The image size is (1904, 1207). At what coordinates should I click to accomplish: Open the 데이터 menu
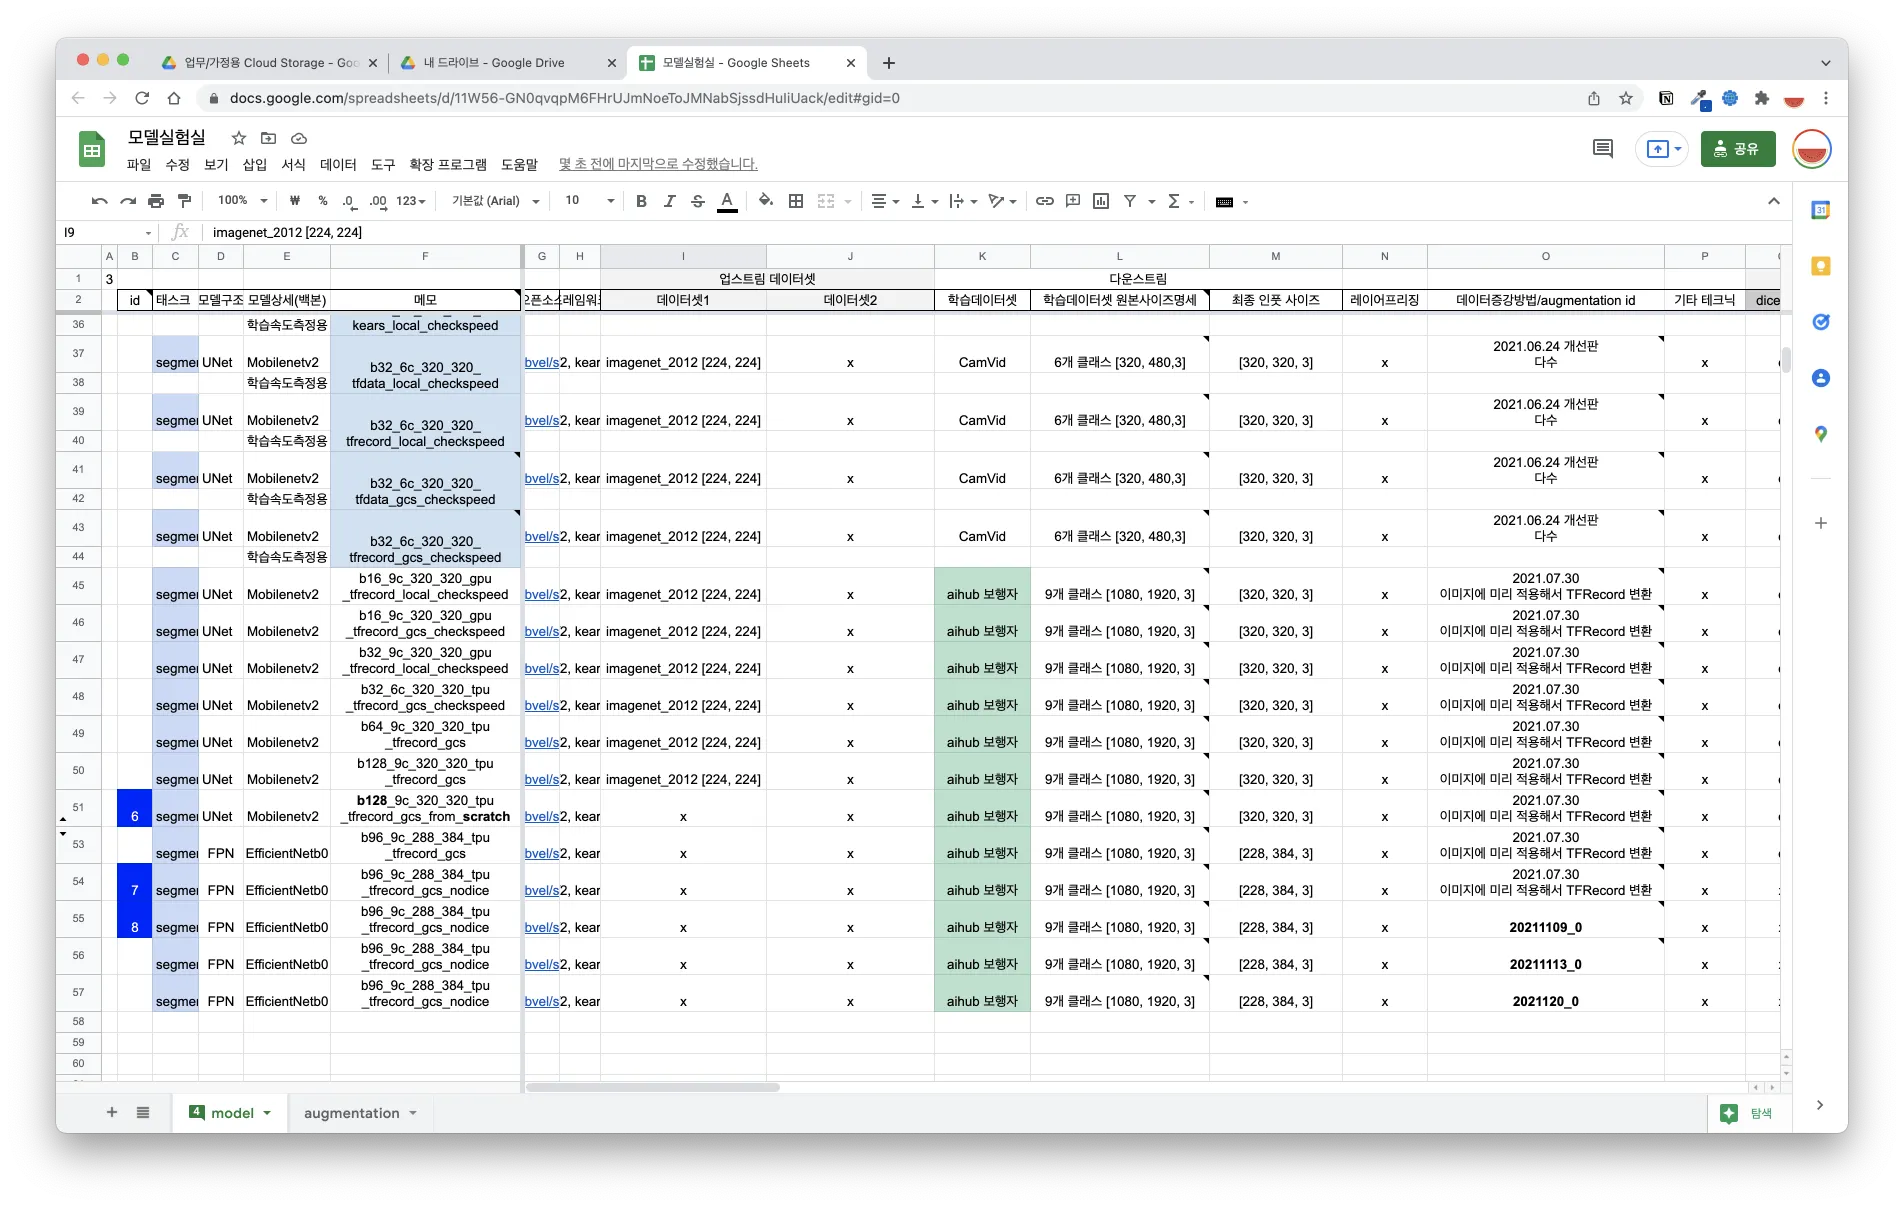(x=338, y=164)
